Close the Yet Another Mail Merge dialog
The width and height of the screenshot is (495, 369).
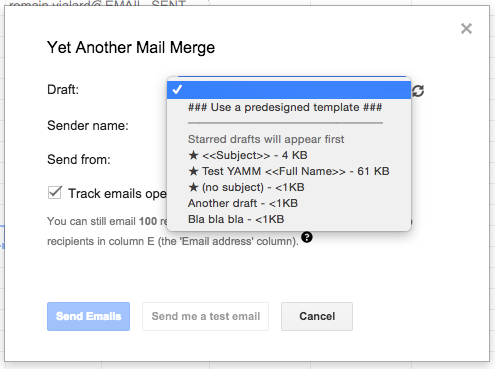[466, 29]
